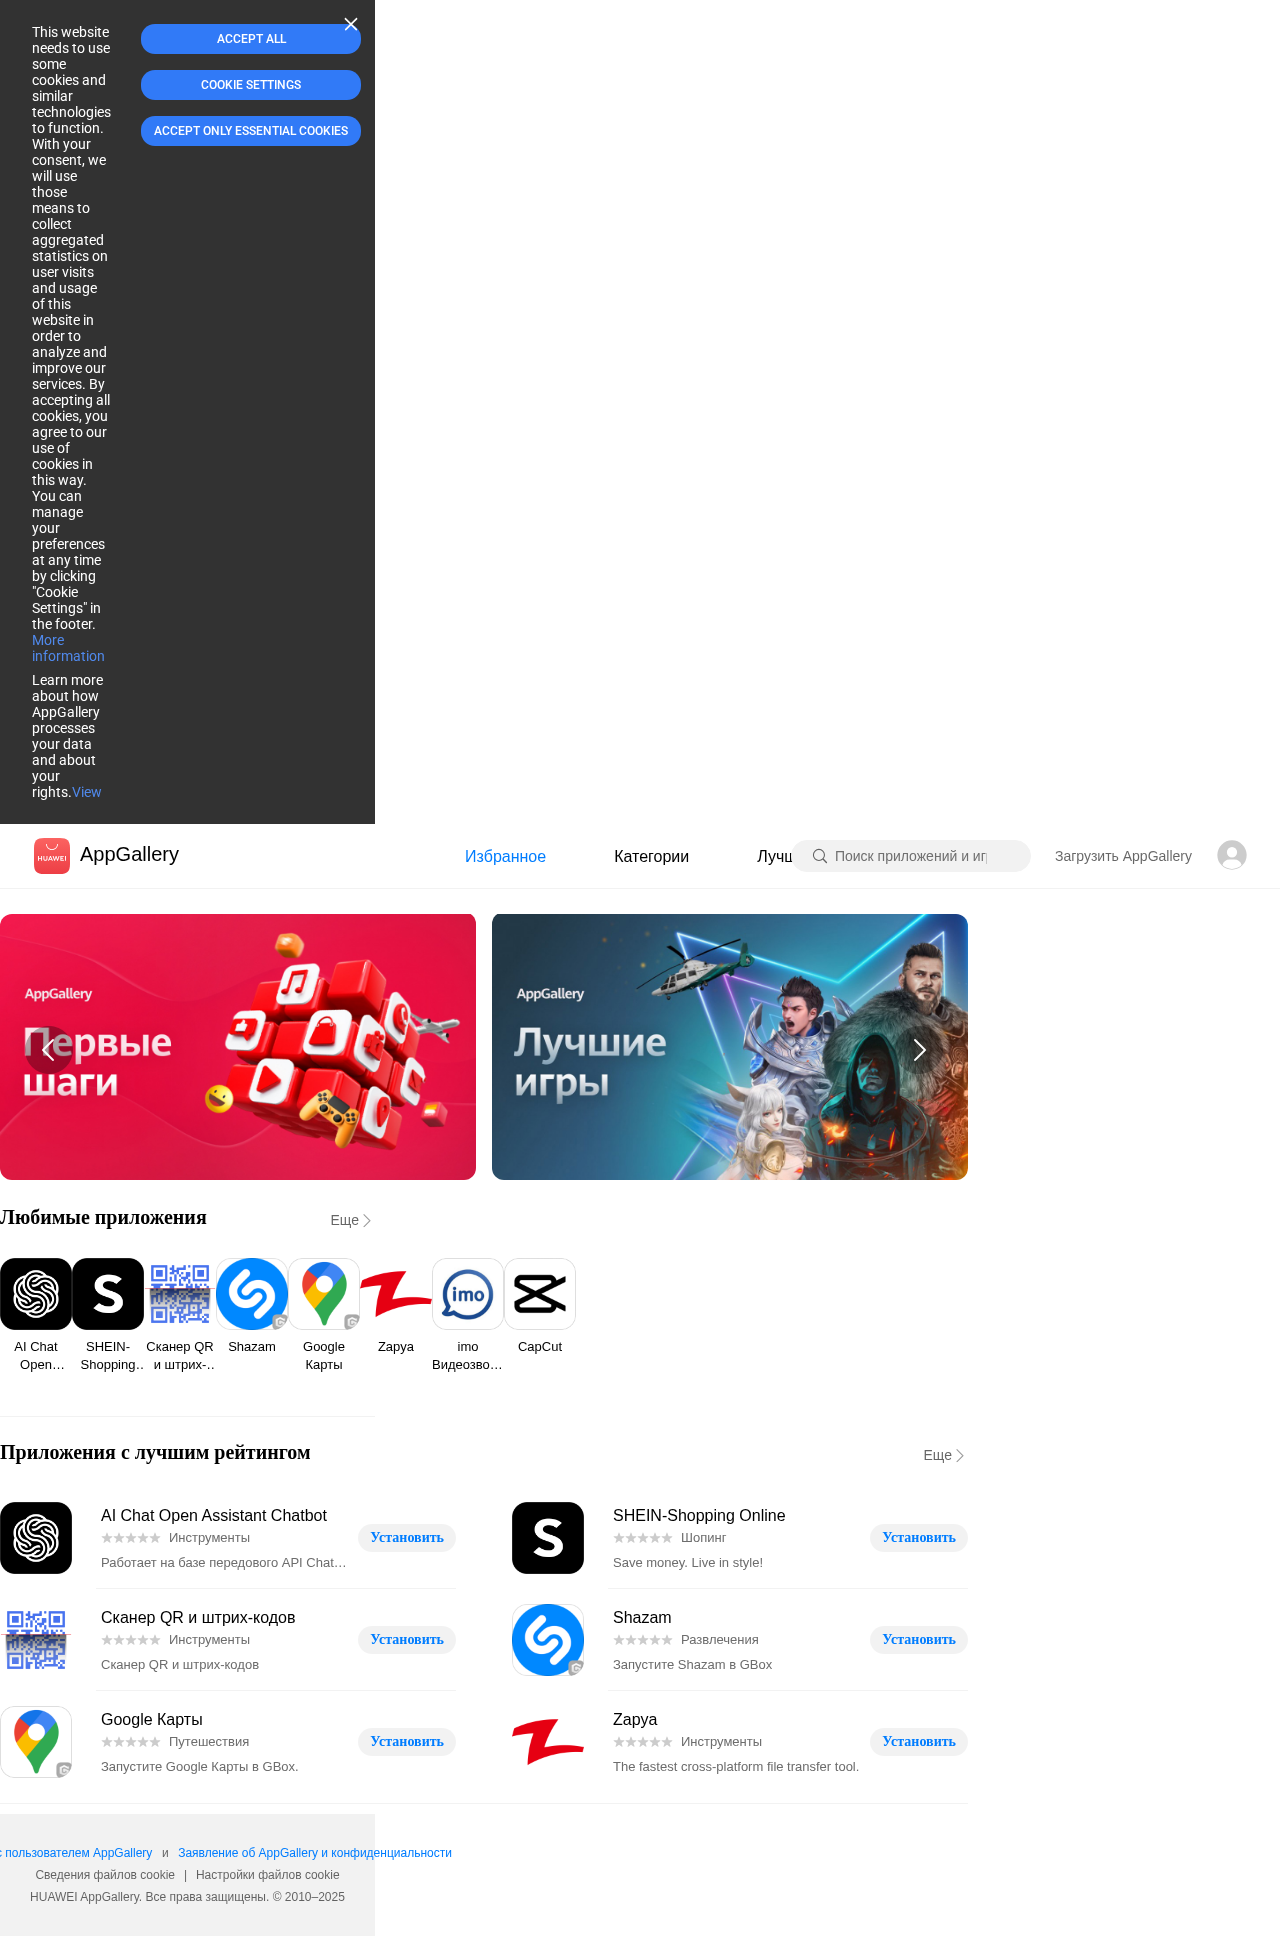Switch to the Избранное tab

pyautogui.click(x=505, y=856)
